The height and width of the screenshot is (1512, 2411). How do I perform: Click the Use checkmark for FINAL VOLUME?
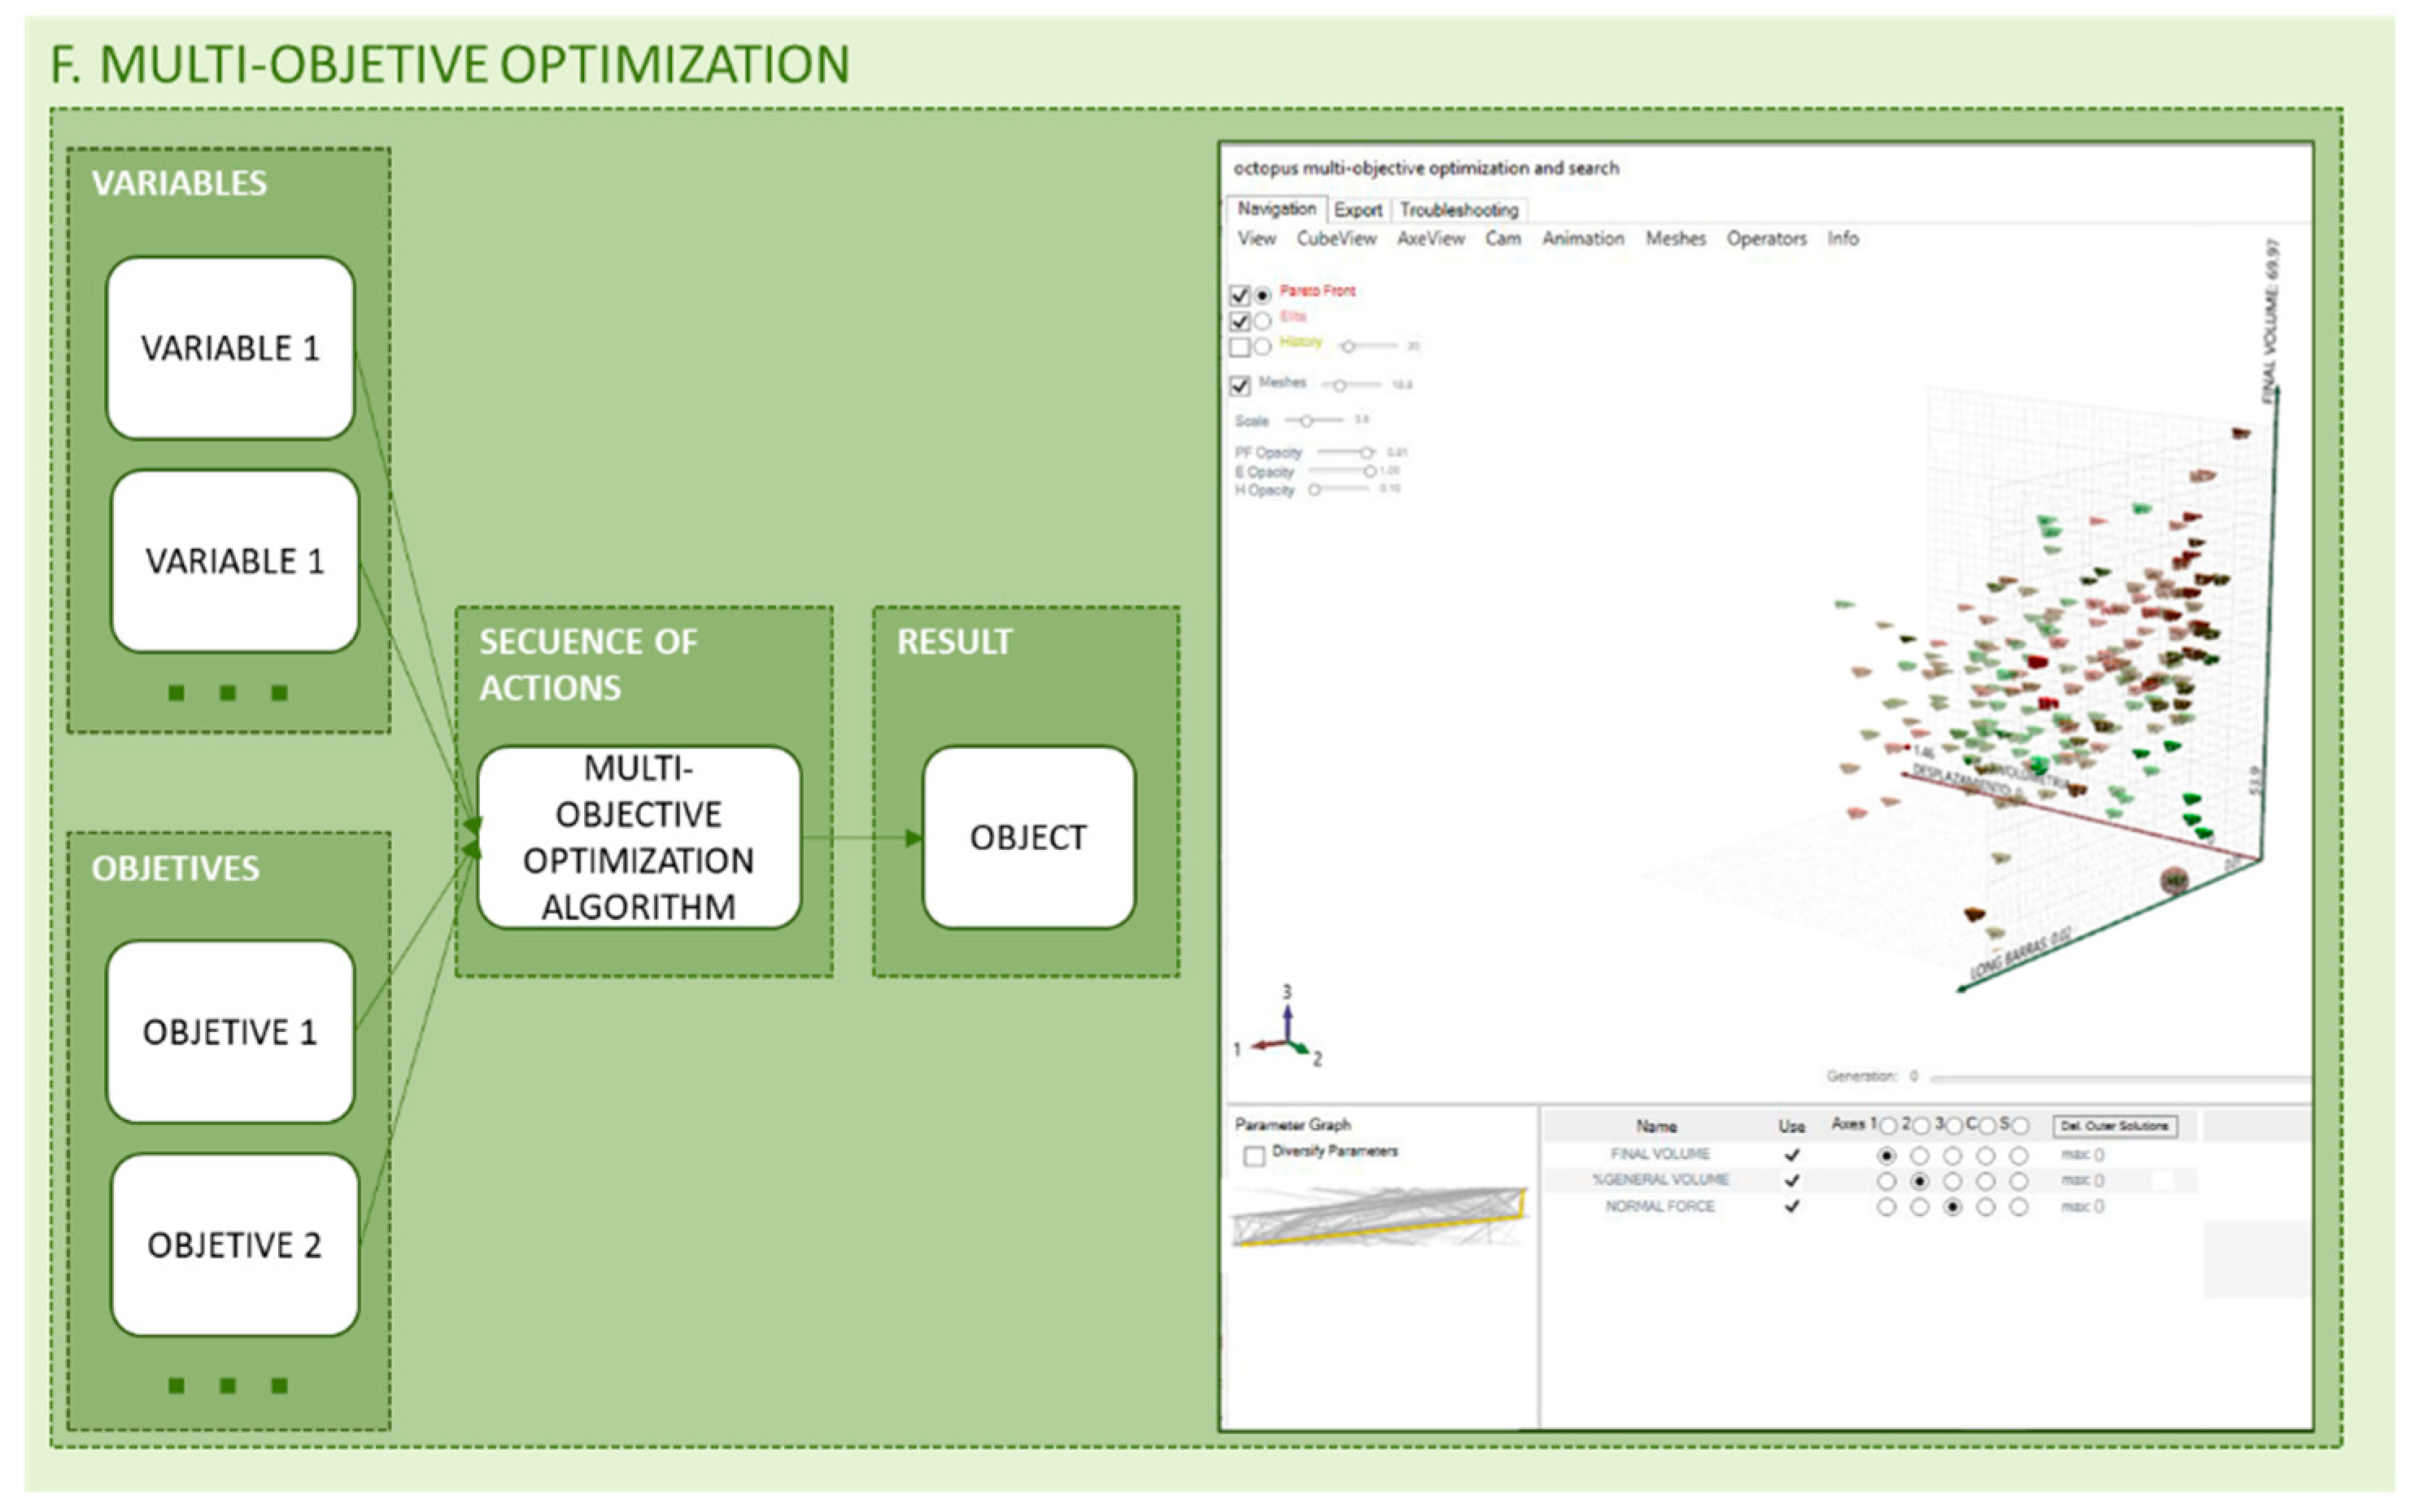click(1792, 1155)
